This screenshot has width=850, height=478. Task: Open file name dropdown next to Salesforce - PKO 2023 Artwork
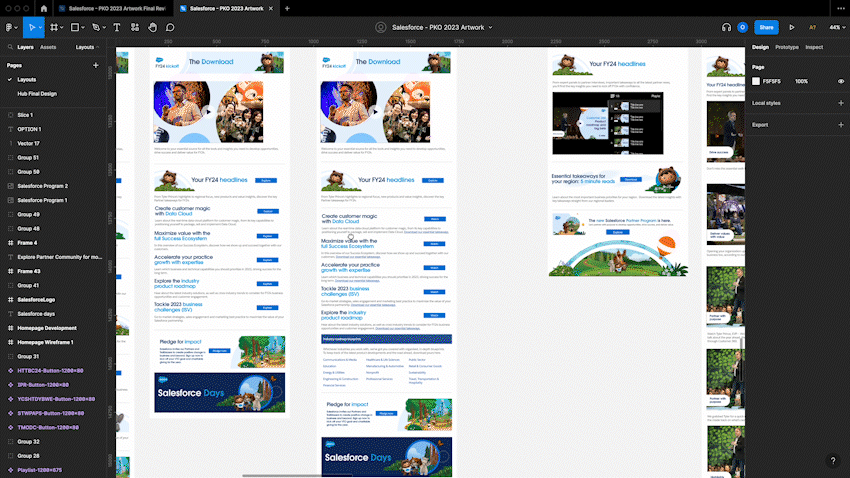point(491,28)
